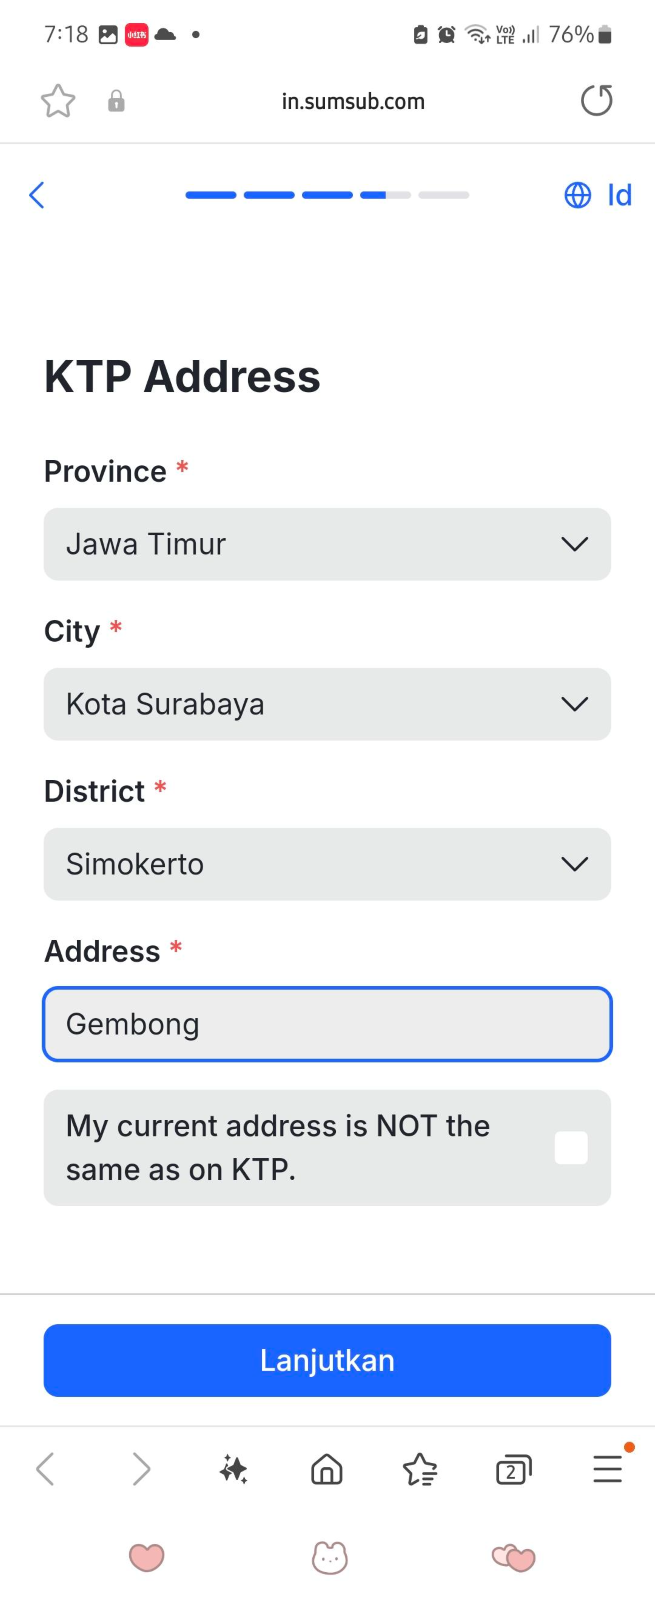Open the browser AI sparkle assistant

234,1469
